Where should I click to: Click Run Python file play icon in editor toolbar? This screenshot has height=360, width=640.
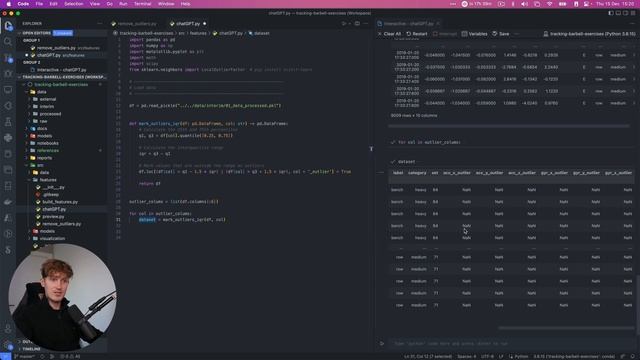coord(344,24)
